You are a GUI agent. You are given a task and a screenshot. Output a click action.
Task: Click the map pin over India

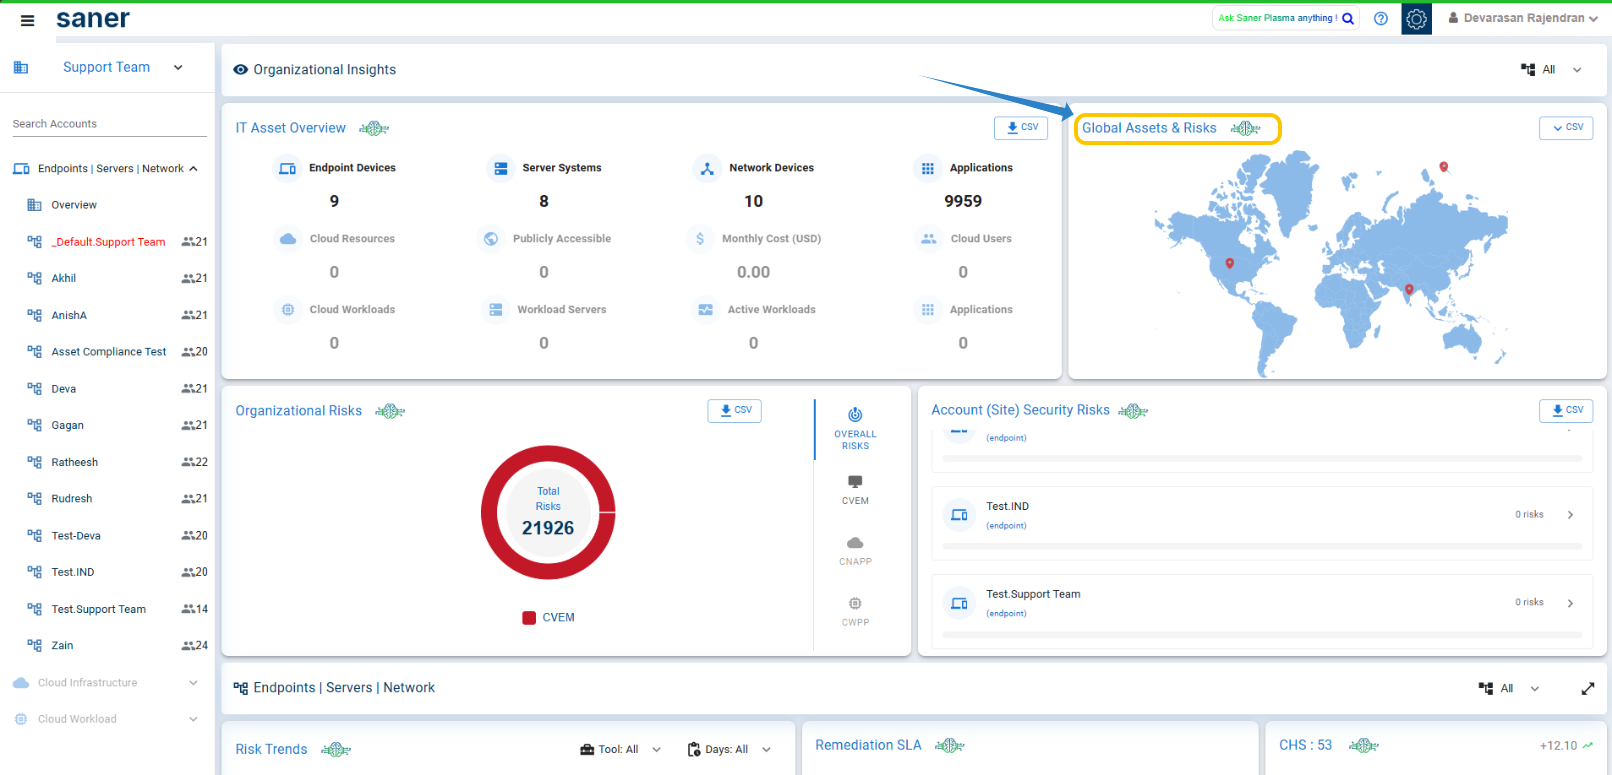point(1410,290)
